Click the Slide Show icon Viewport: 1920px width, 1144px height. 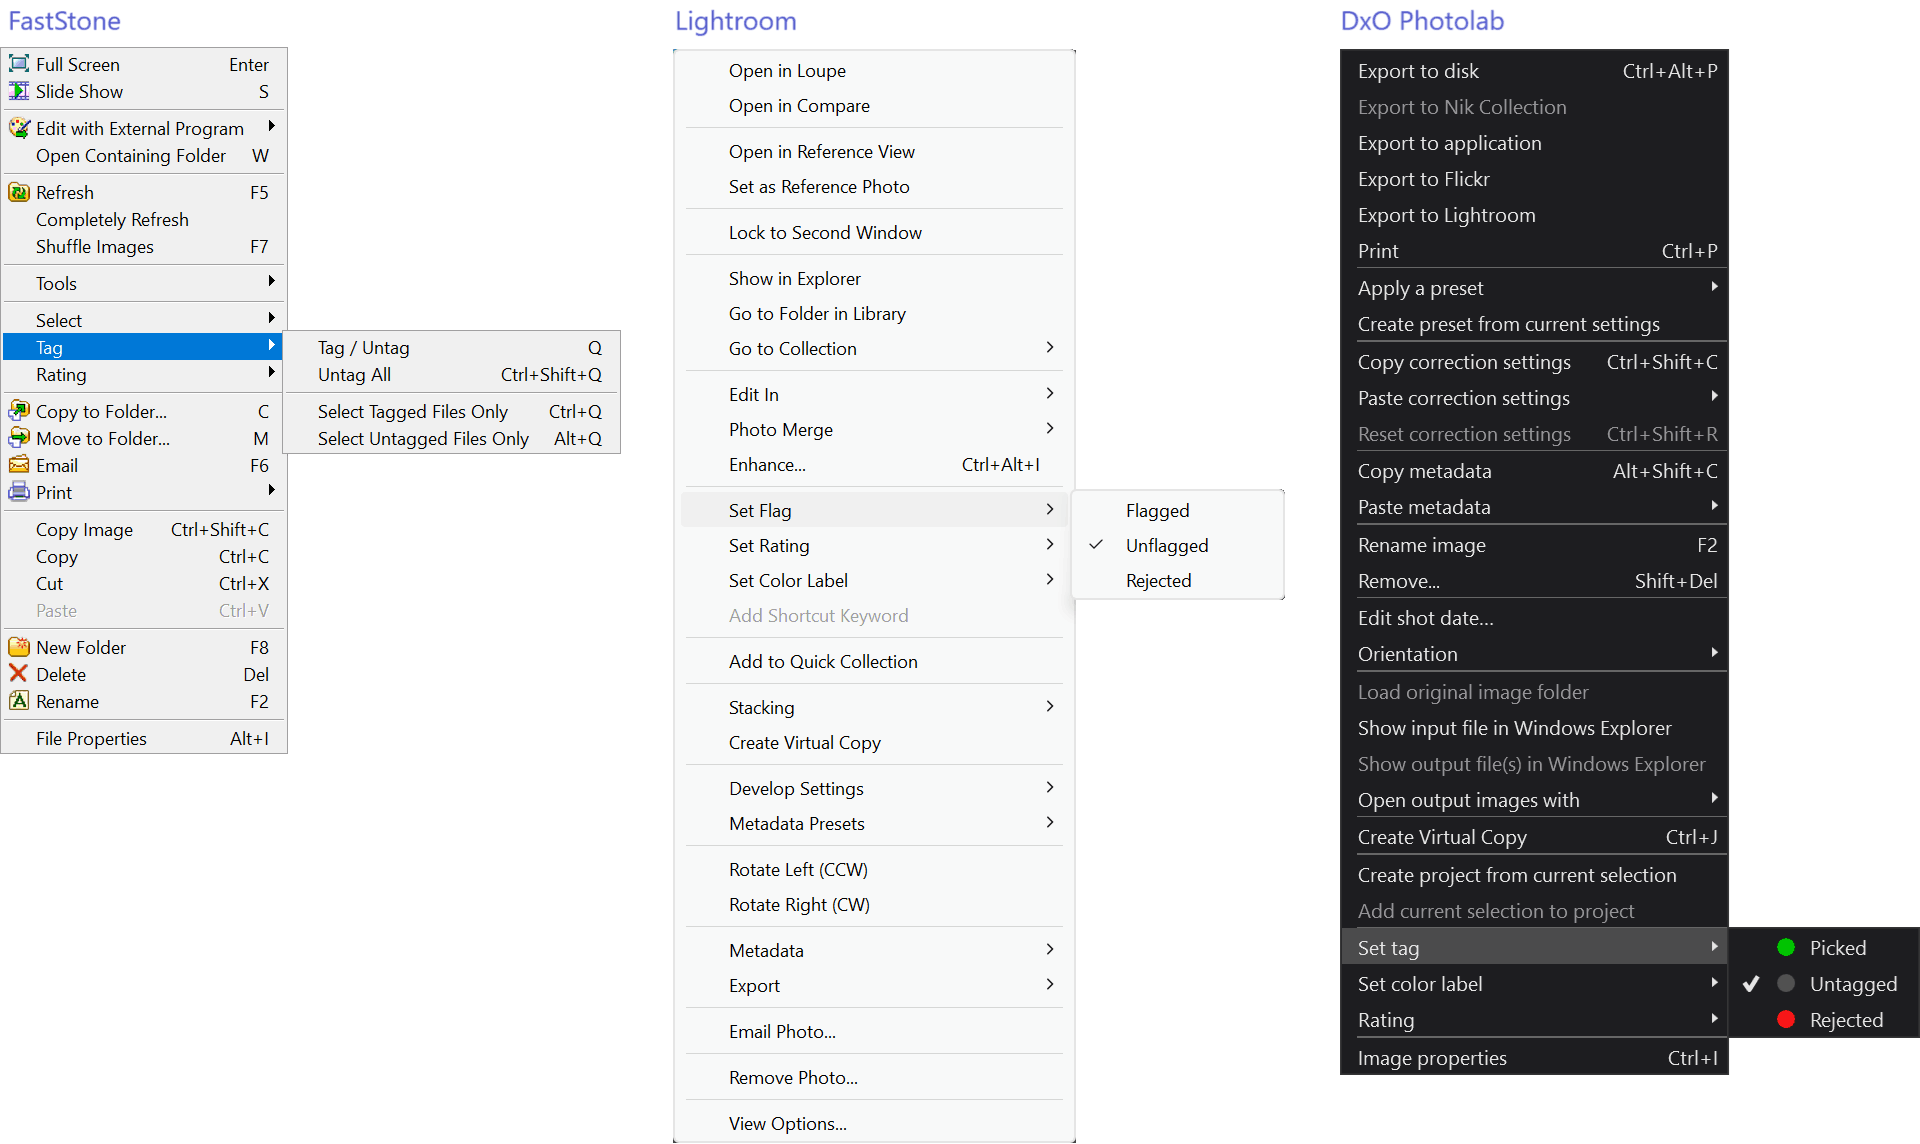pos(19,91)
